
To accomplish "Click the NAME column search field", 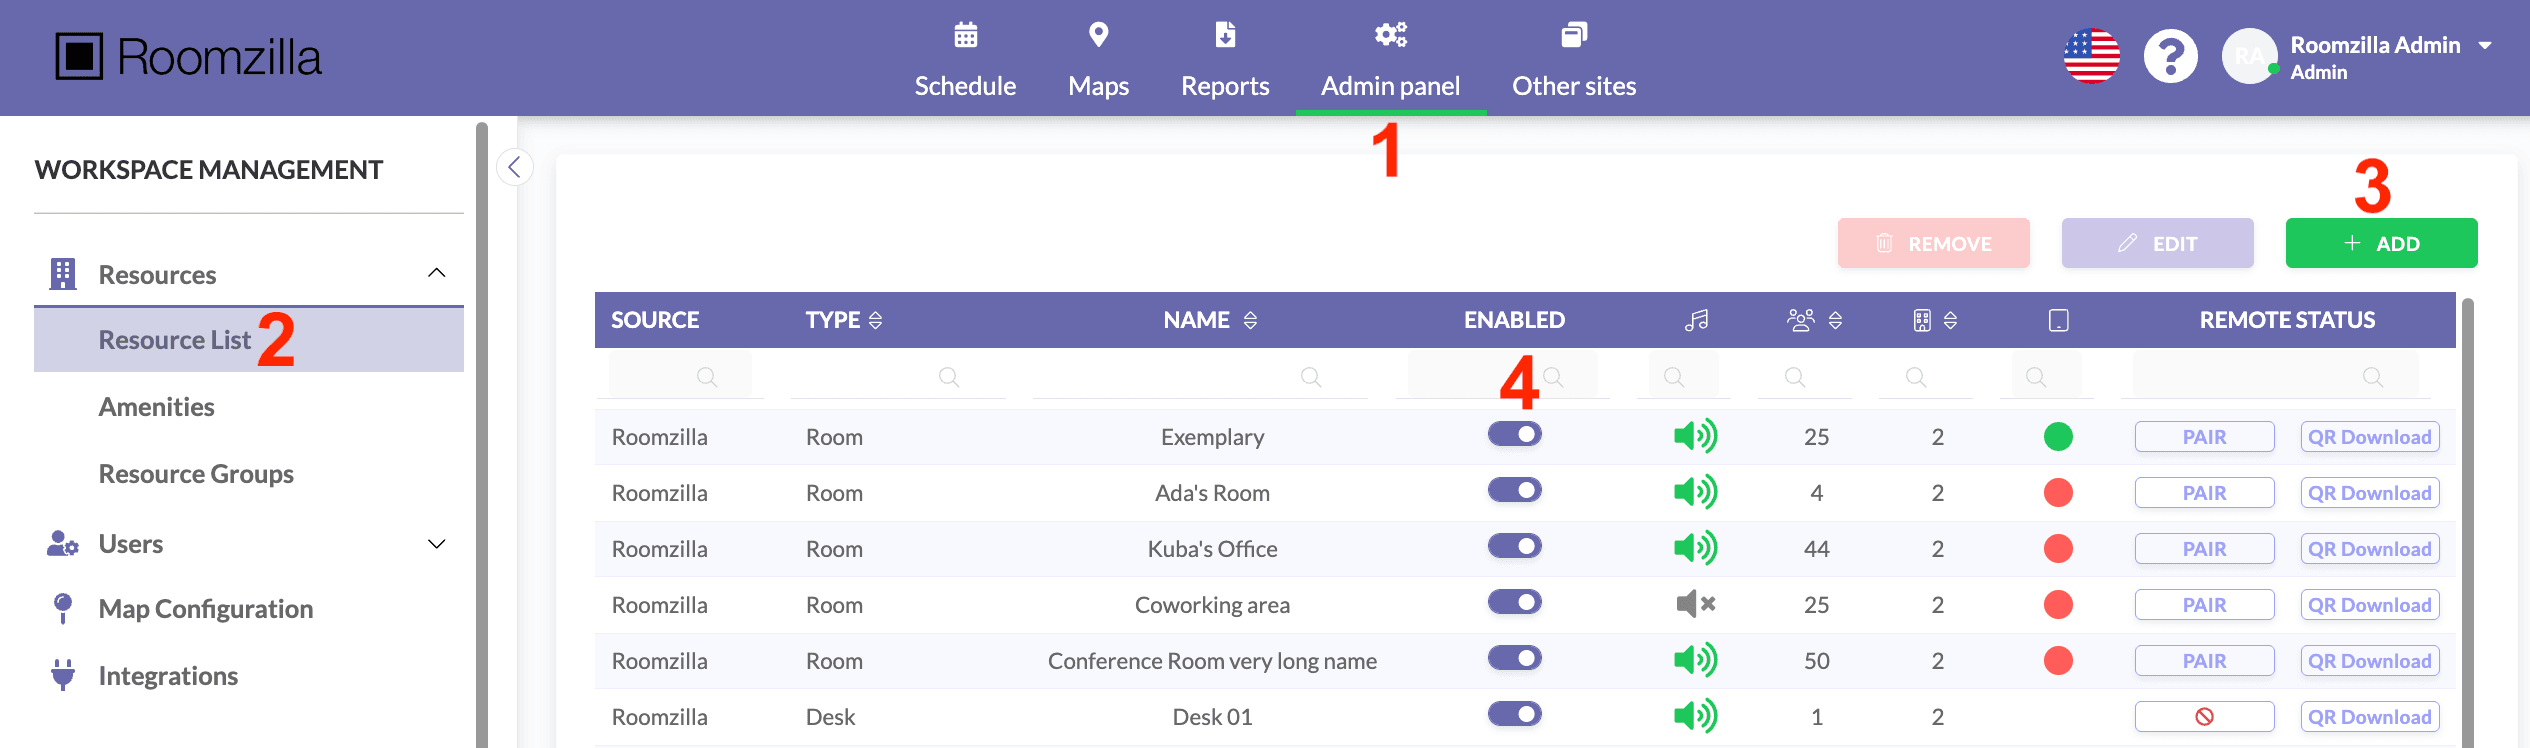I will [1199, 377].
